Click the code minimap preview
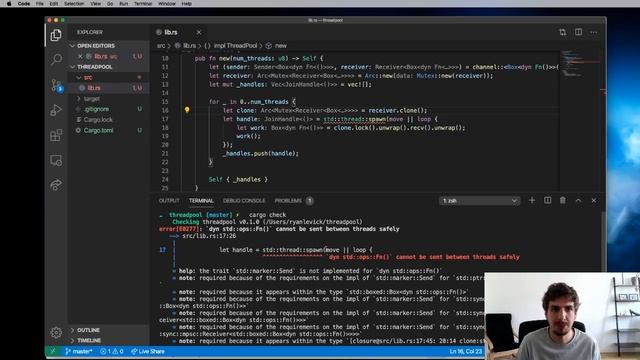 tap(579, 63)
